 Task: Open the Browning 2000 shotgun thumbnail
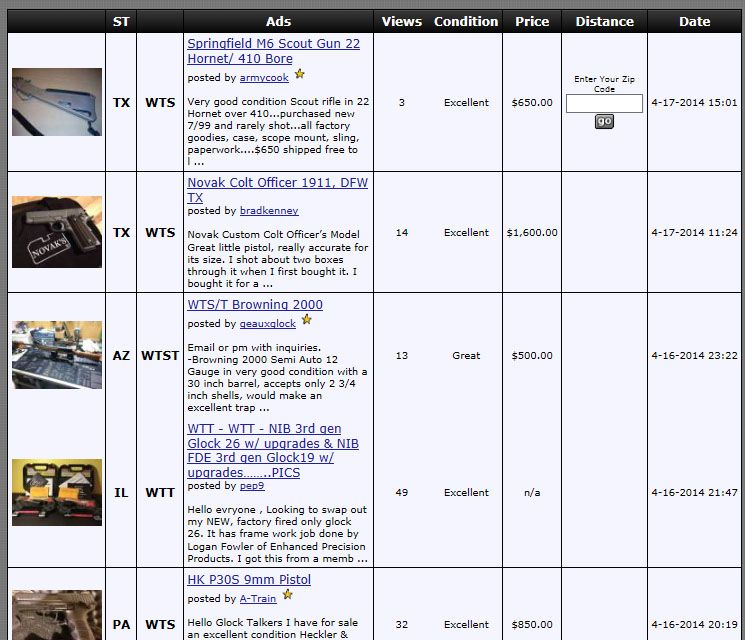(x=57, y=355)
